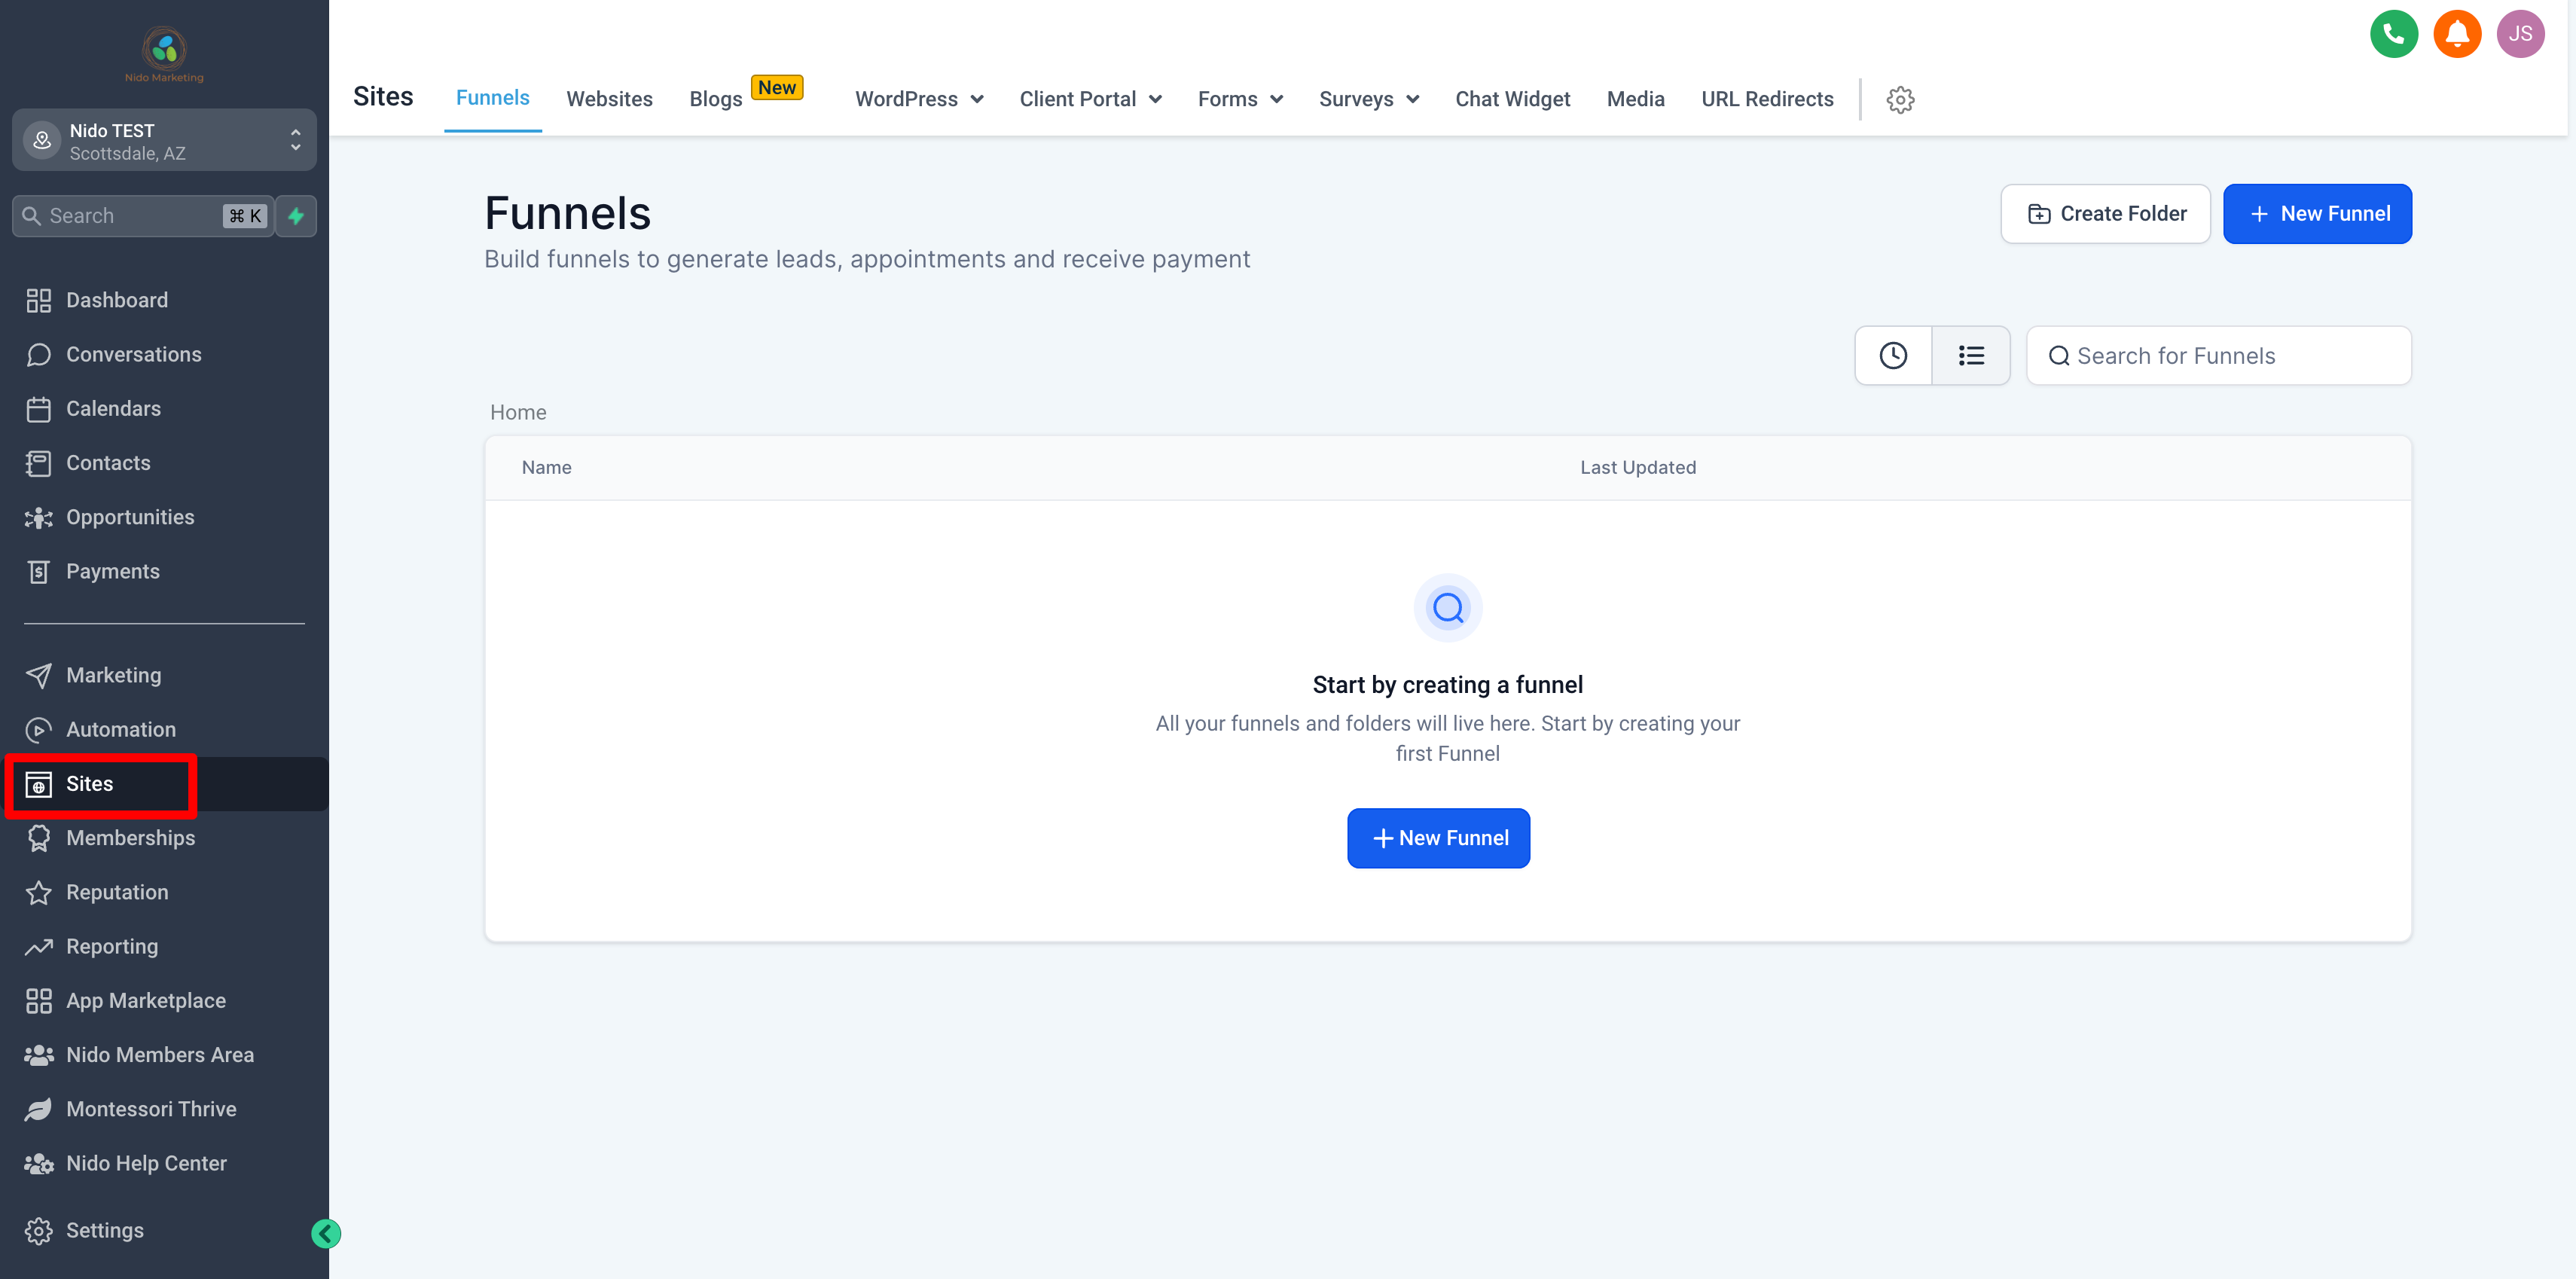Expand the Forms dropdown
The width and height of the screenshot is (2576, 1279).
click(1240, 99)
